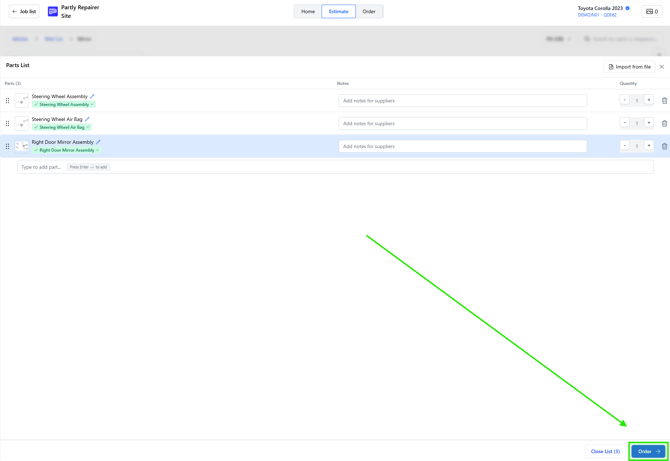Click the Parts List heading
Screen dimensions: 670x461
[x=18, y=65]
